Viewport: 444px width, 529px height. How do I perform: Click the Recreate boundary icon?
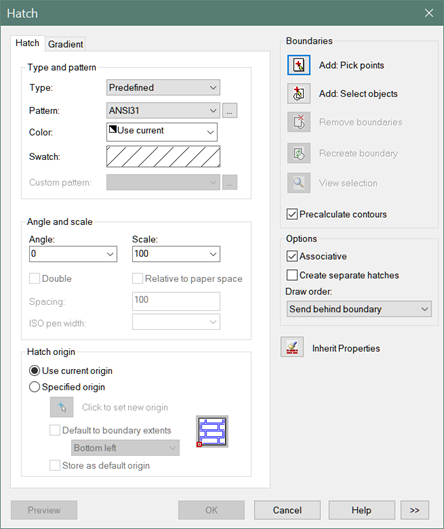(299, 153)
